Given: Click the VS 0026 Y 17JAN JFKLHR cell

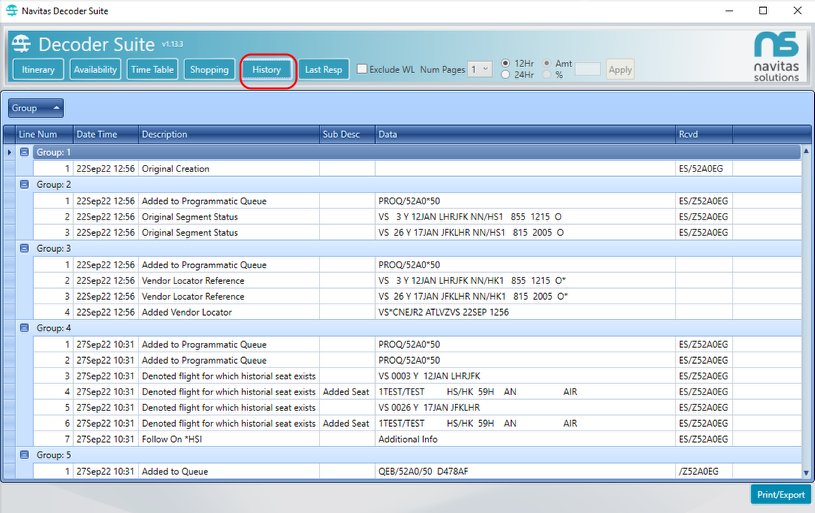Looking at the screenshot, I should click(525, 407).
